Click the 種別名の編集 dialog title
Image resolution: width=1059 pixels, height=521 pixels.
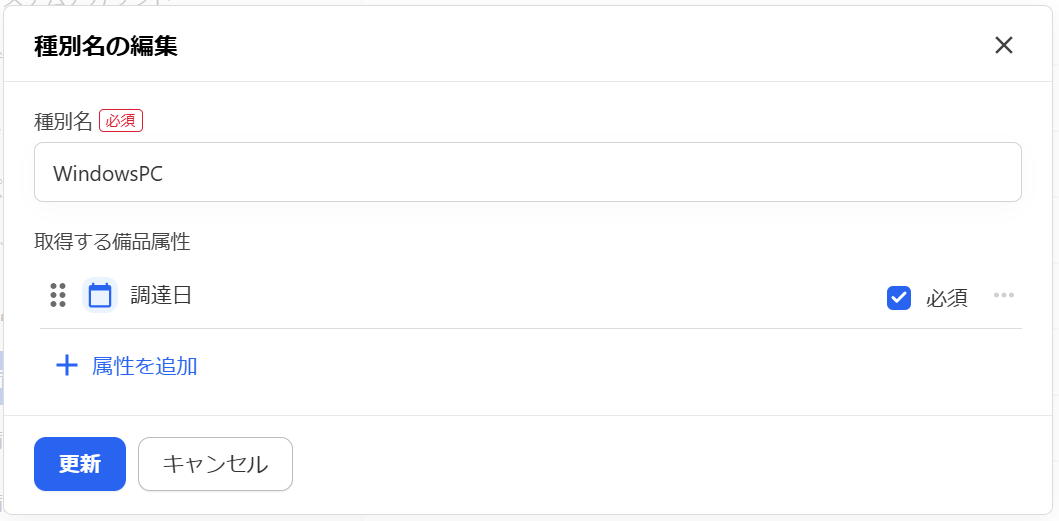point(106,47)
